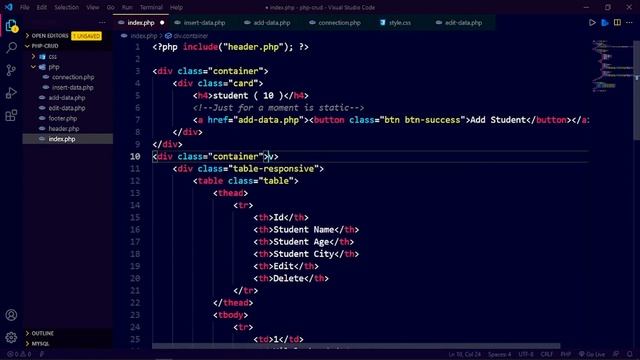Image resolution: width=640 pixels, height=360 pixels.
Task: Open header.php in file explorer
Action: pos(64,129)
